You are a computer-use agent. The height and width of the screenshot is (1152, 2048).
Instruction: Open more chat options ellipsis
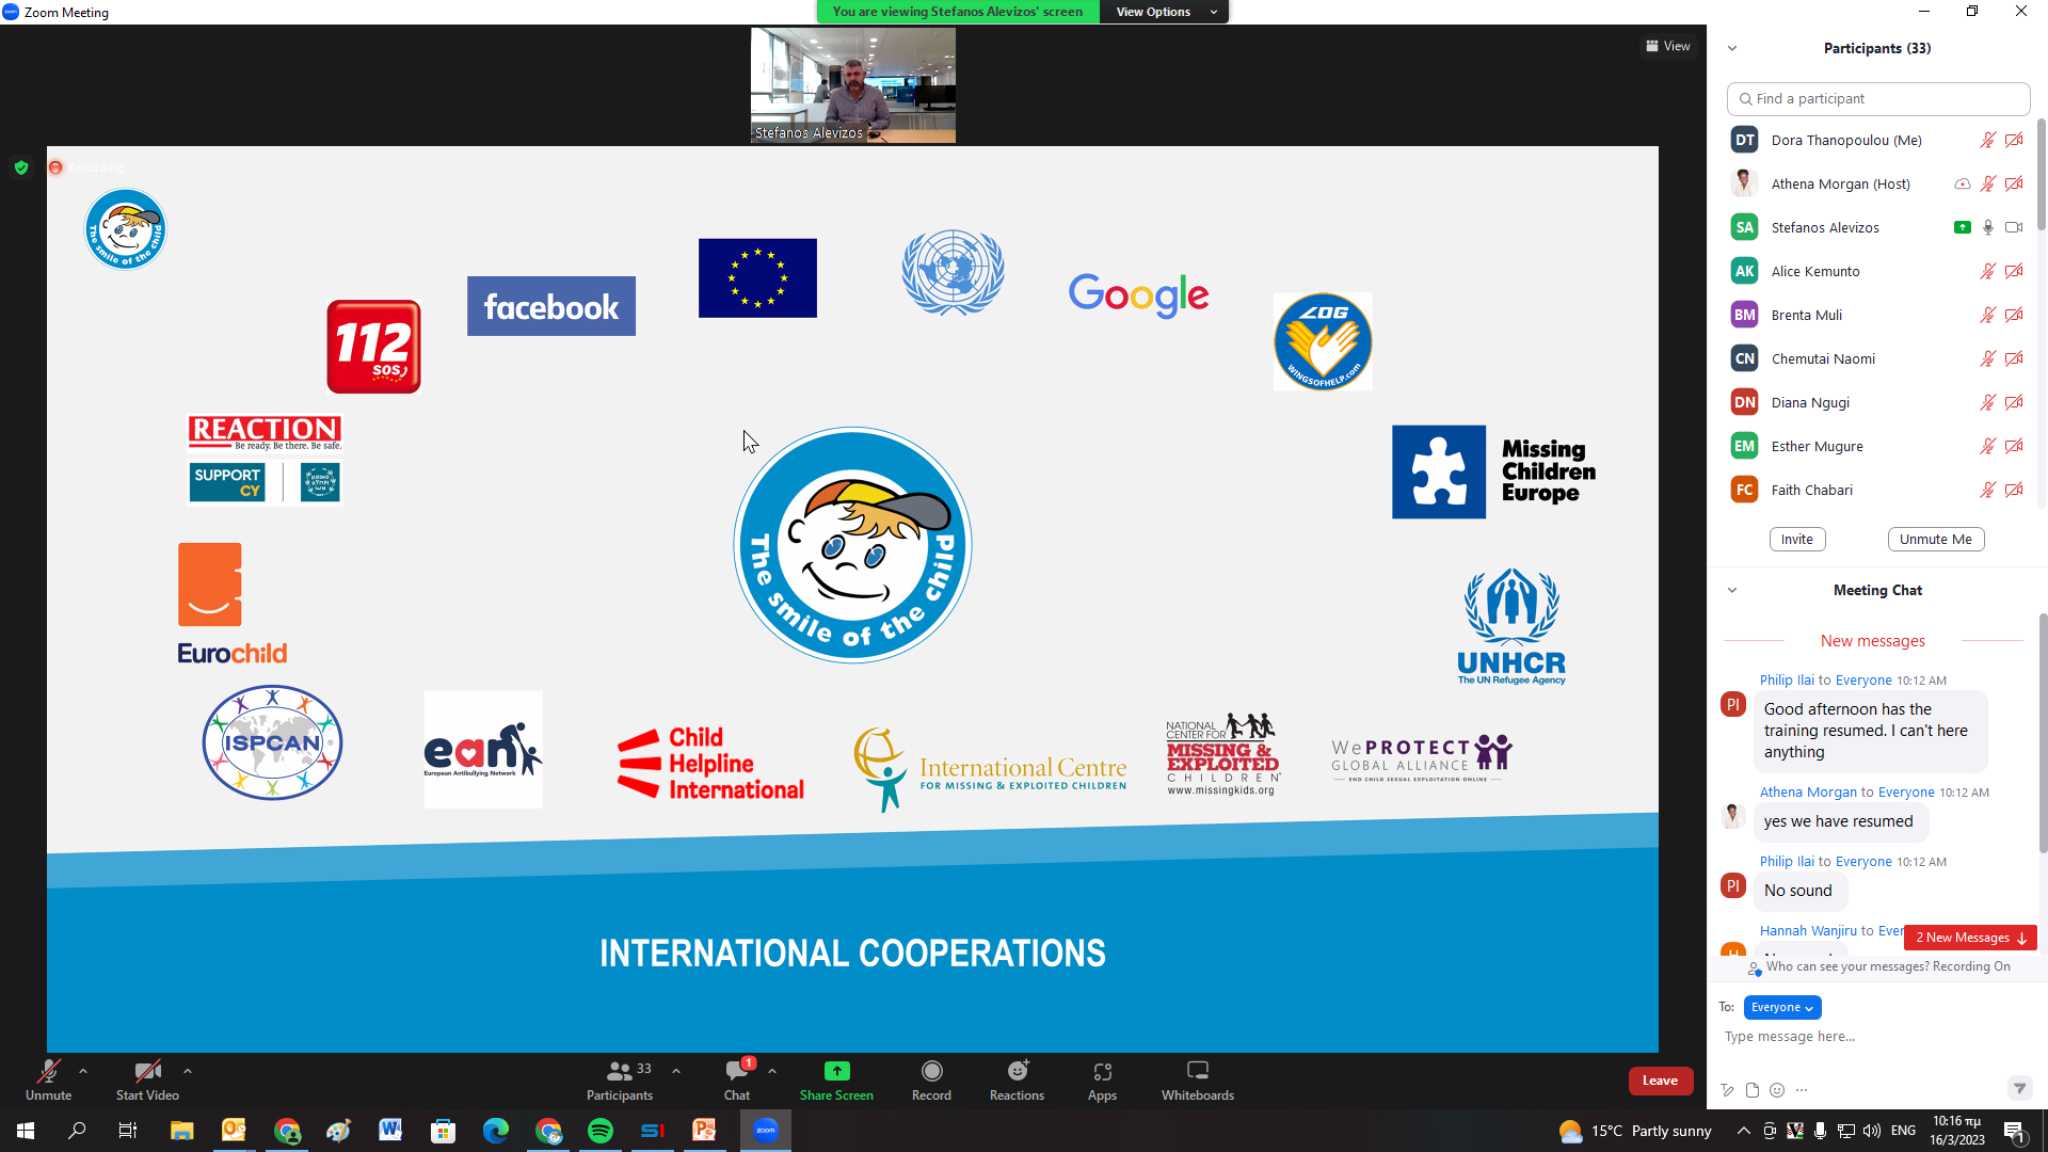1801,1090
